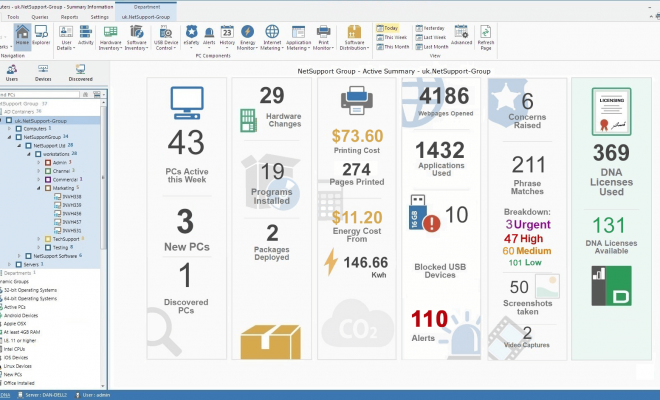
Task: Open the Print Monitor dropdown
Action: (323, 37)
